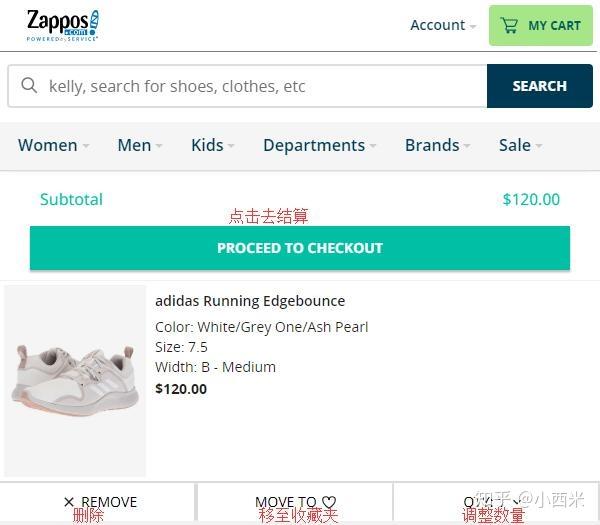Open the Account dropdown

443,25
